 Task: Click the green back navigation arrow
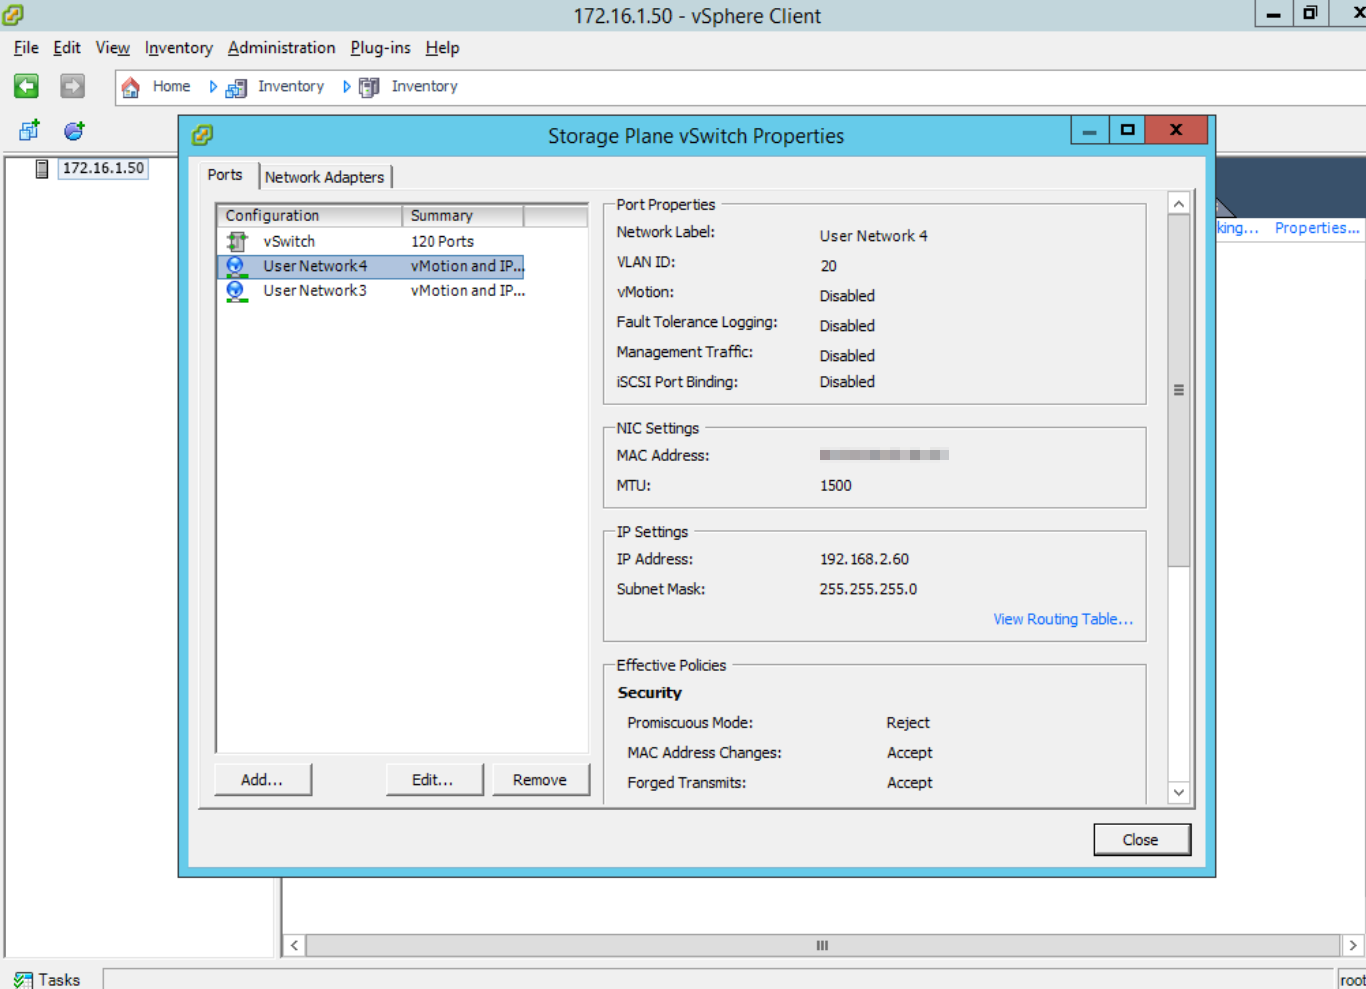pos(25,86)
